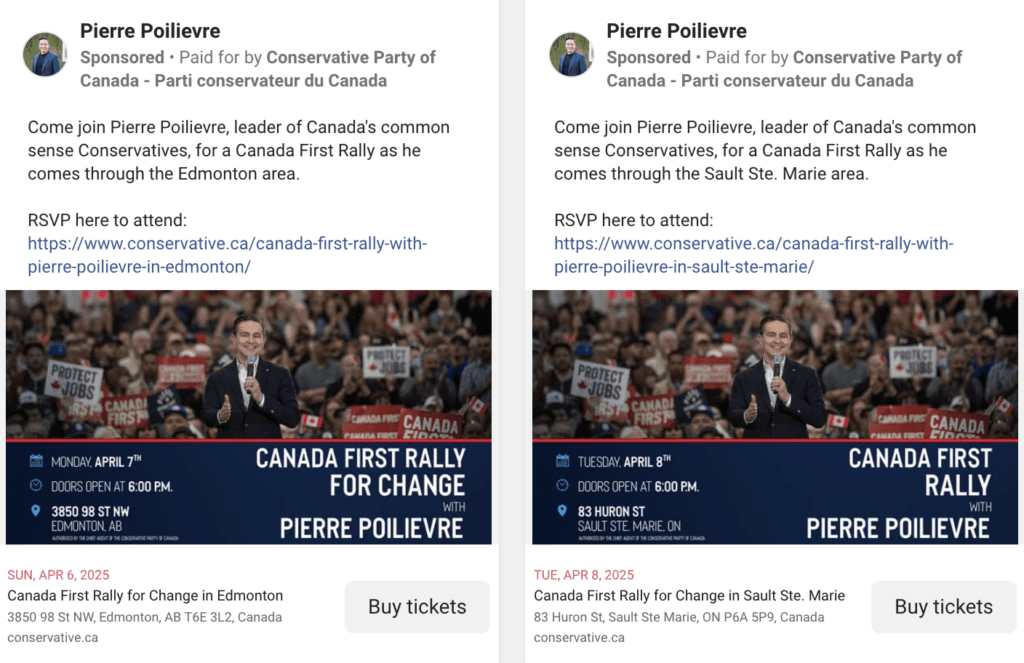Screen dimensions: 1024x663
Task: Click Conservative Party of Canada sponsor name in the Edmonton ad
Action: tap(350, 57)
